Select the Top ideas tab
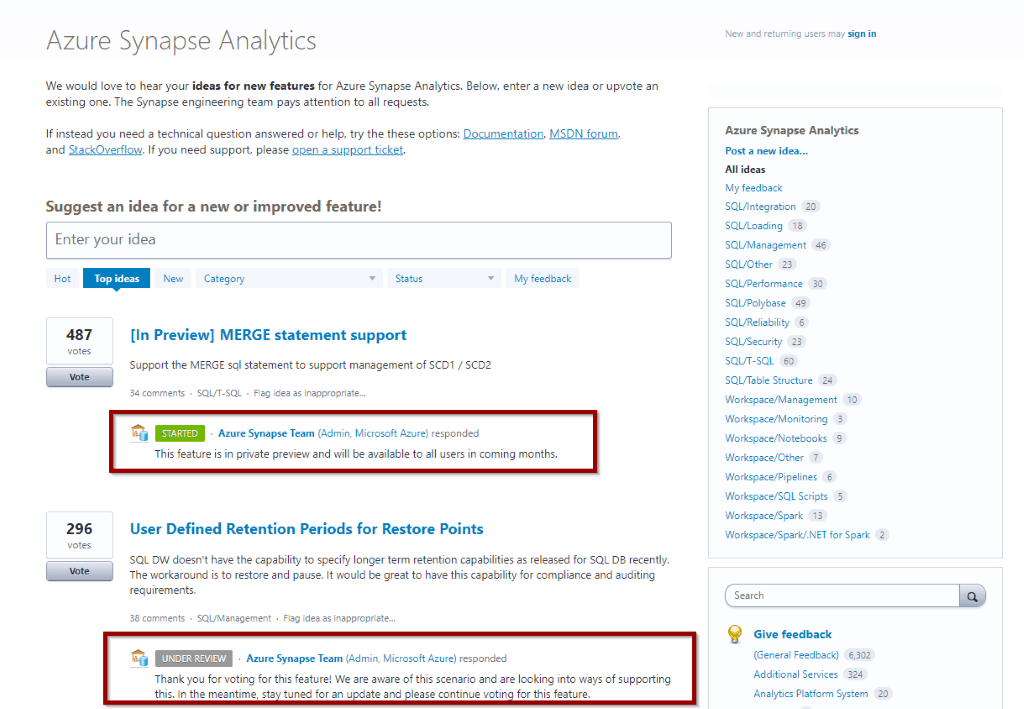The image size is (1024, 709). (116, 279)
